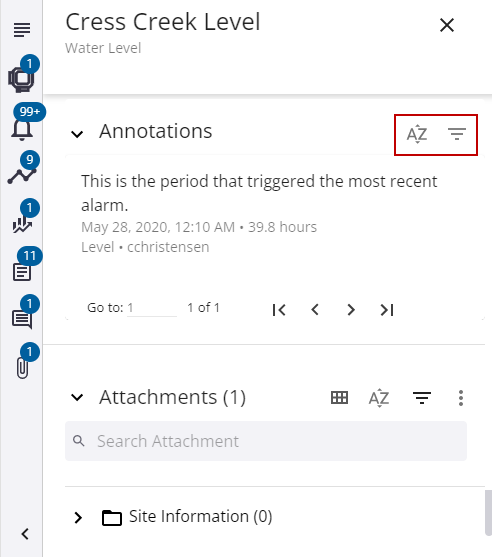Screen dimensions: 492x557
Task: Go to the next annotations page
Action: click(351, 310)
